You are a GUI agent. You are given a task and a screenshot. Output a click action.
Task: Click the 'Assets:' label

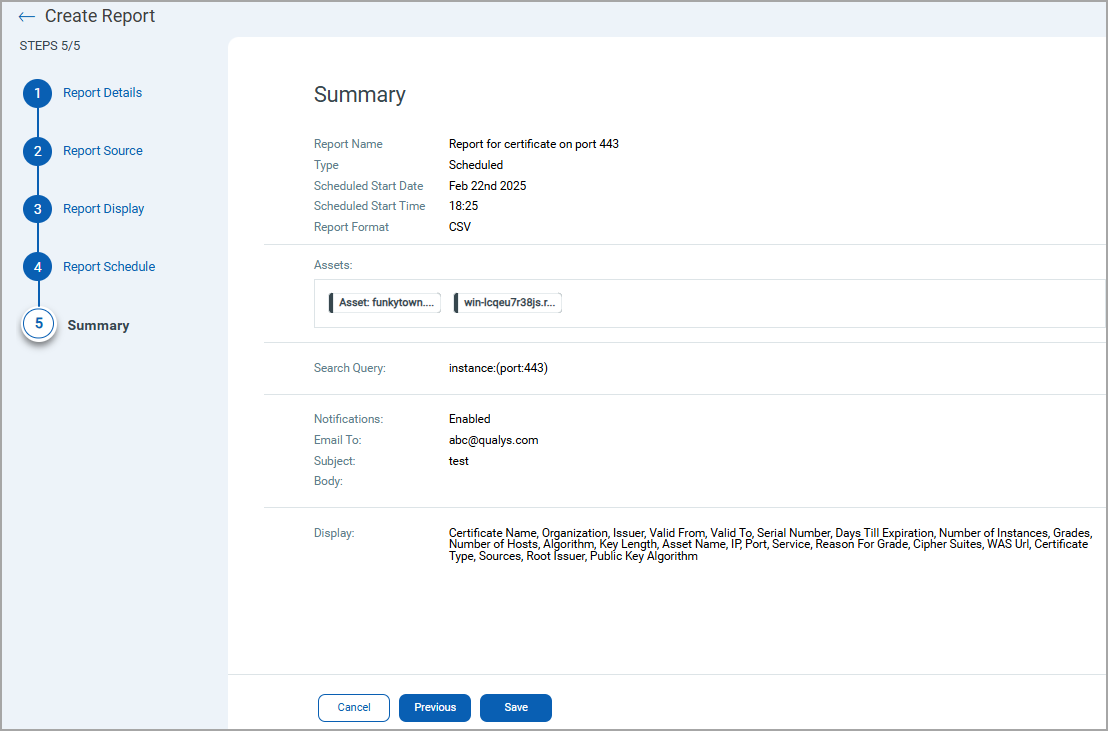point(333,265)
